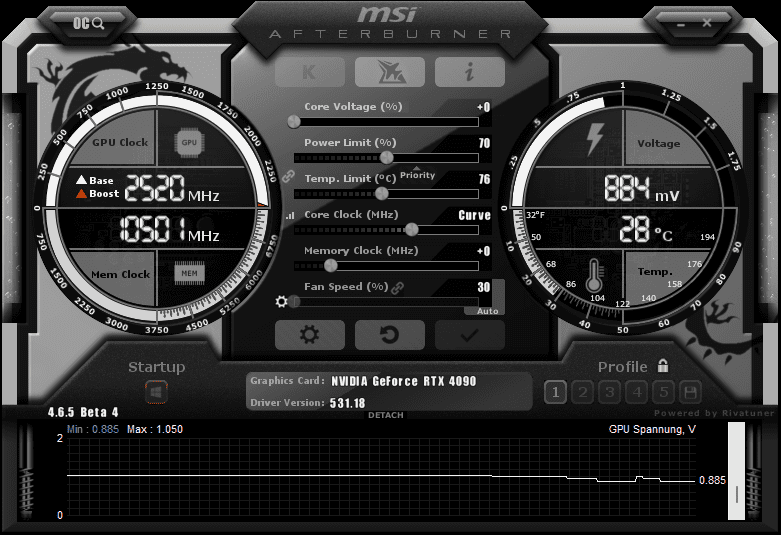The image size is (781, 535).
Task: Click the MSI jet logo button
Action: [x=390, y=72]
